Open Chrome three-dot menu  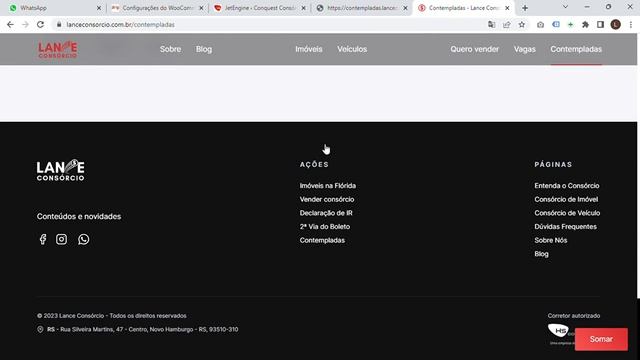pos(631,24)
